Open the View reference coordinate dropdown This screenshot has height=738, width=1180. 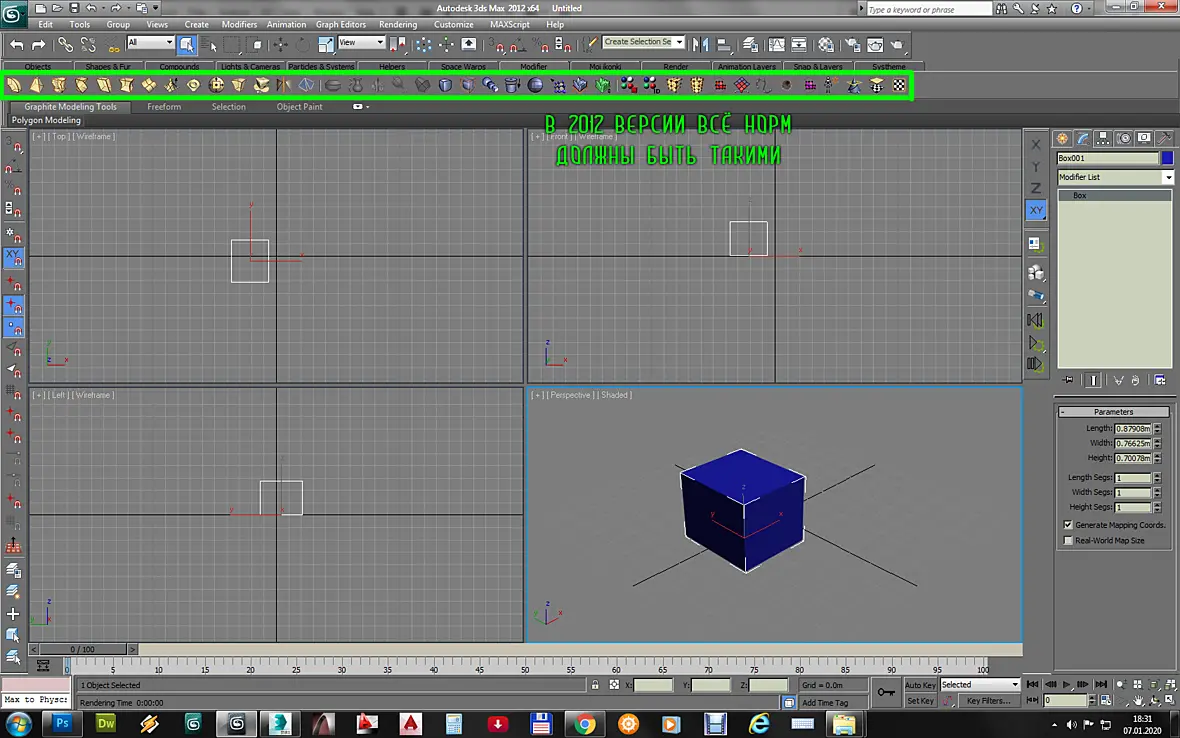pos(361,42)
